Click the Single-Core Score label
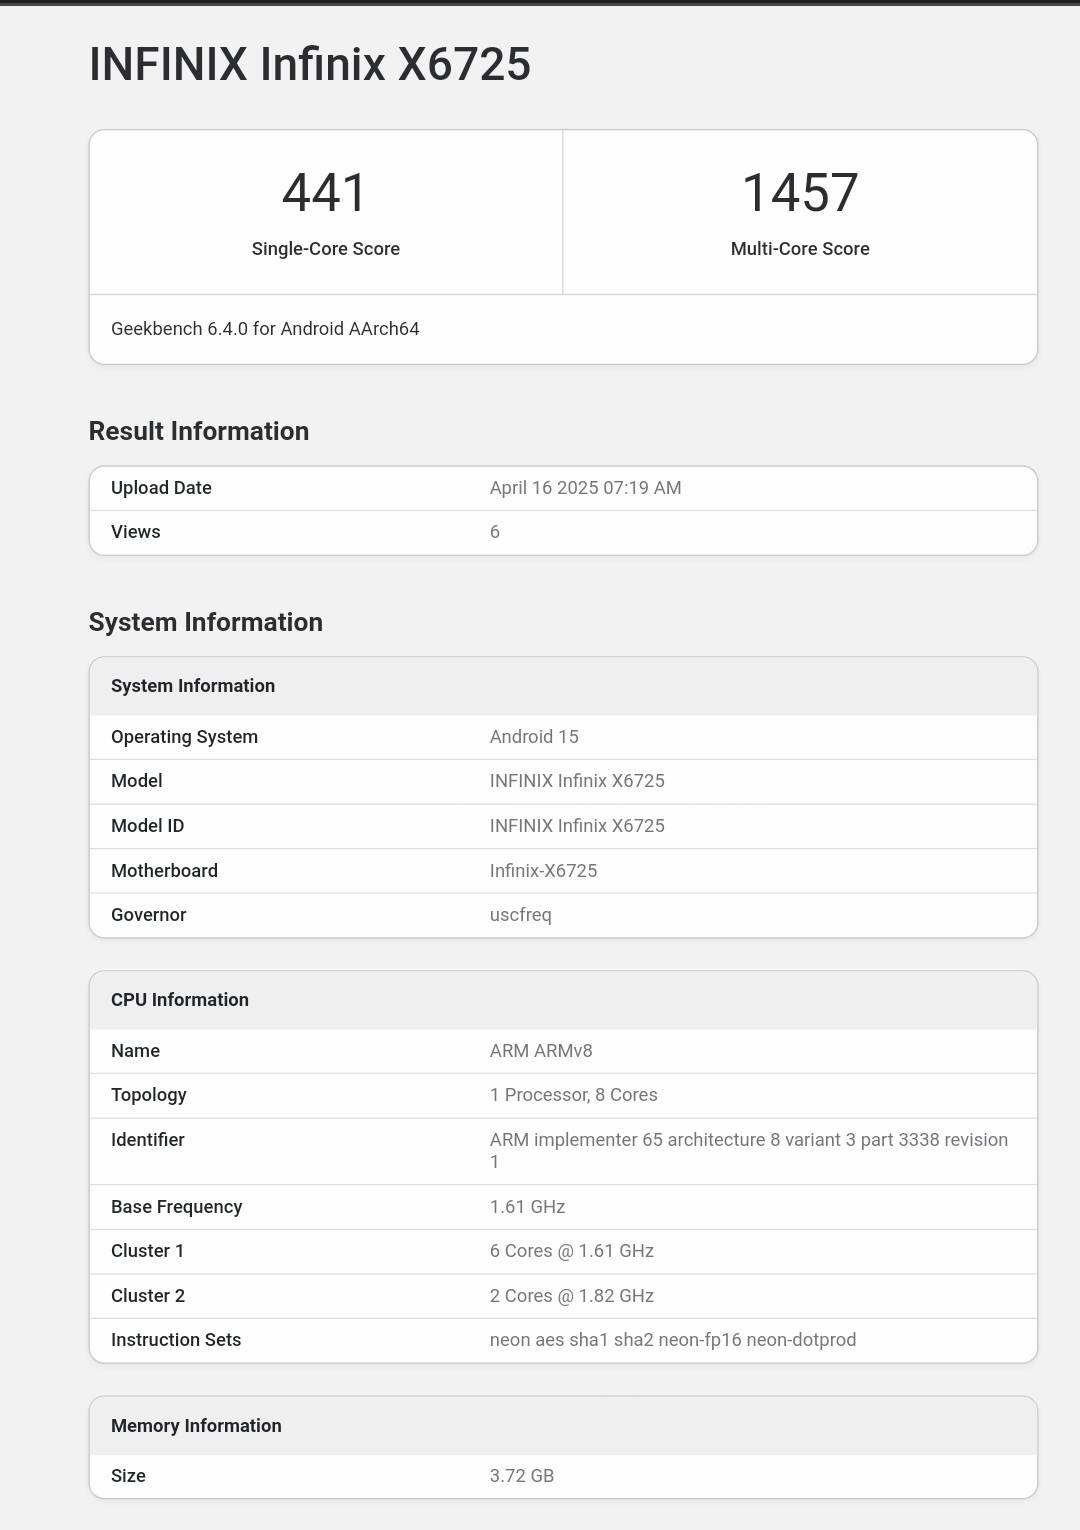1080x1530 pixels. (326, 249)
